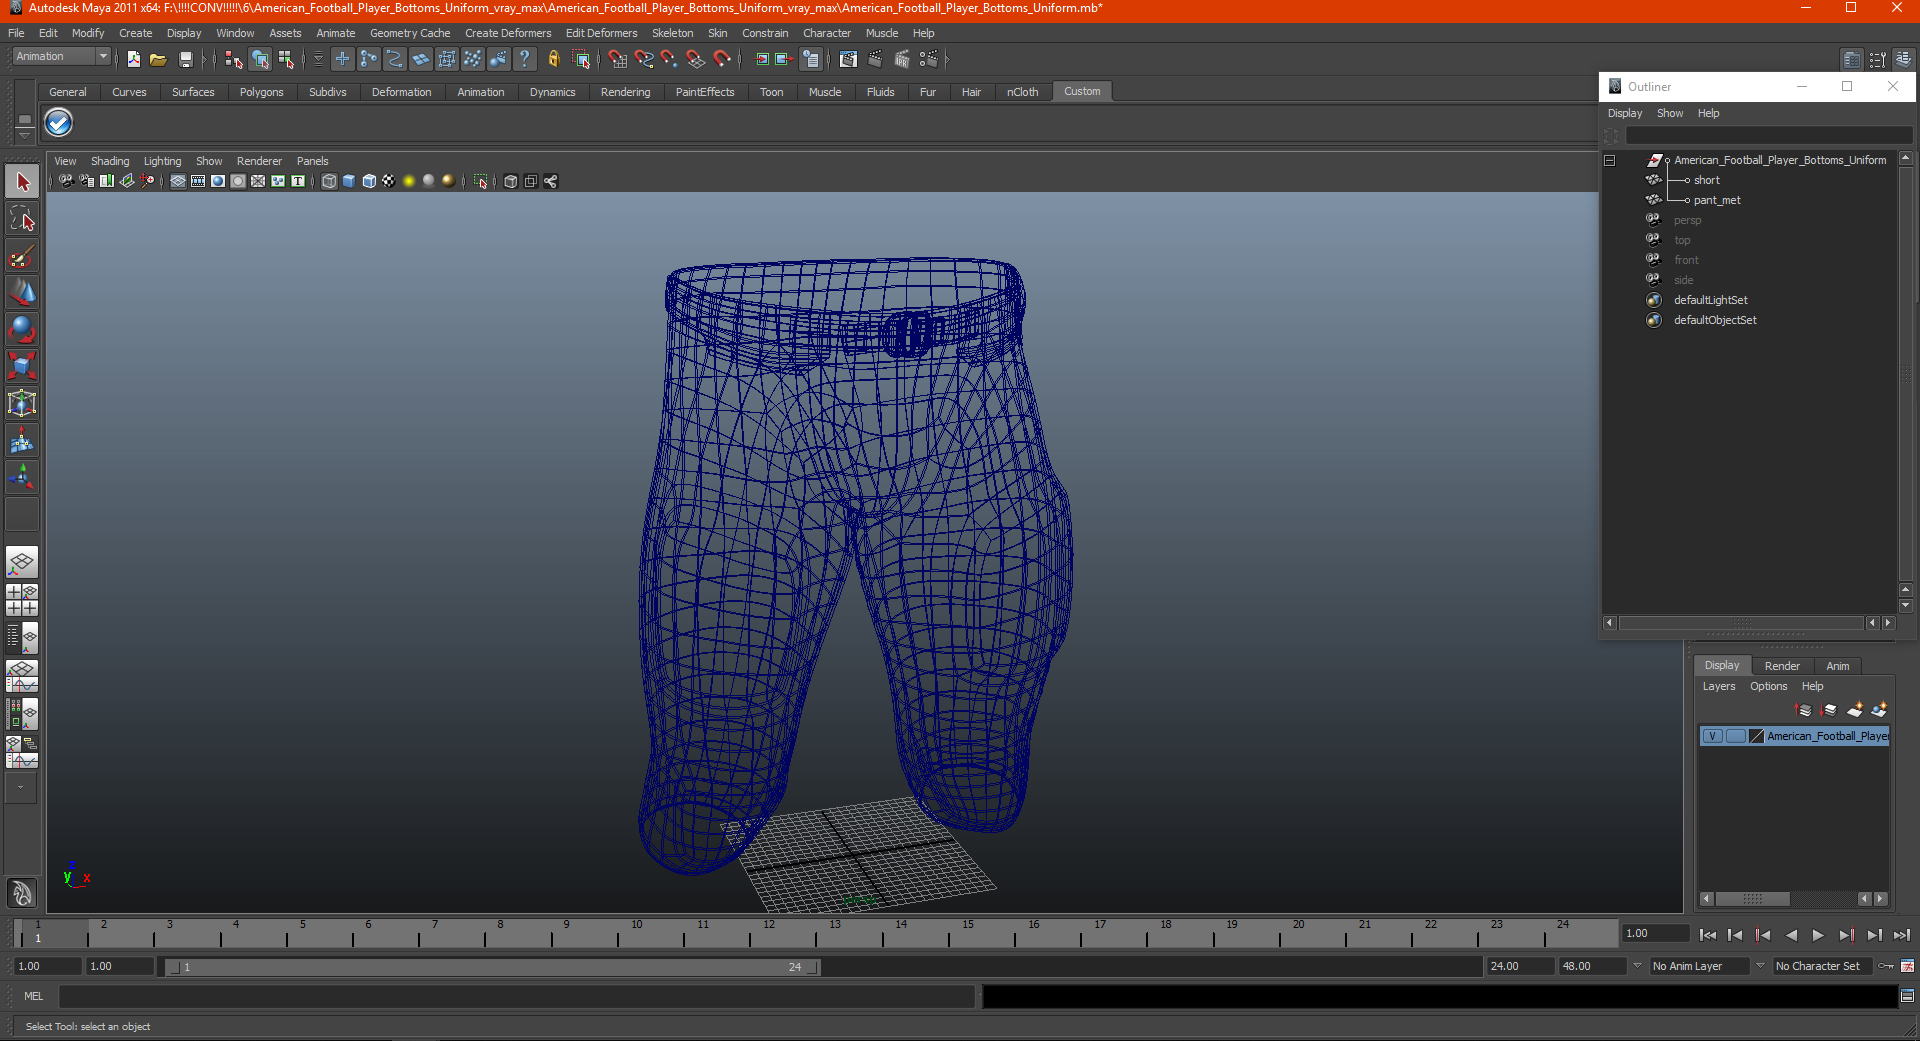Open the Animation menu set dropdown
Image resolution: width=1920 pixels, height=1041 pixels.
pyautogui.click(x=103, y=57)
